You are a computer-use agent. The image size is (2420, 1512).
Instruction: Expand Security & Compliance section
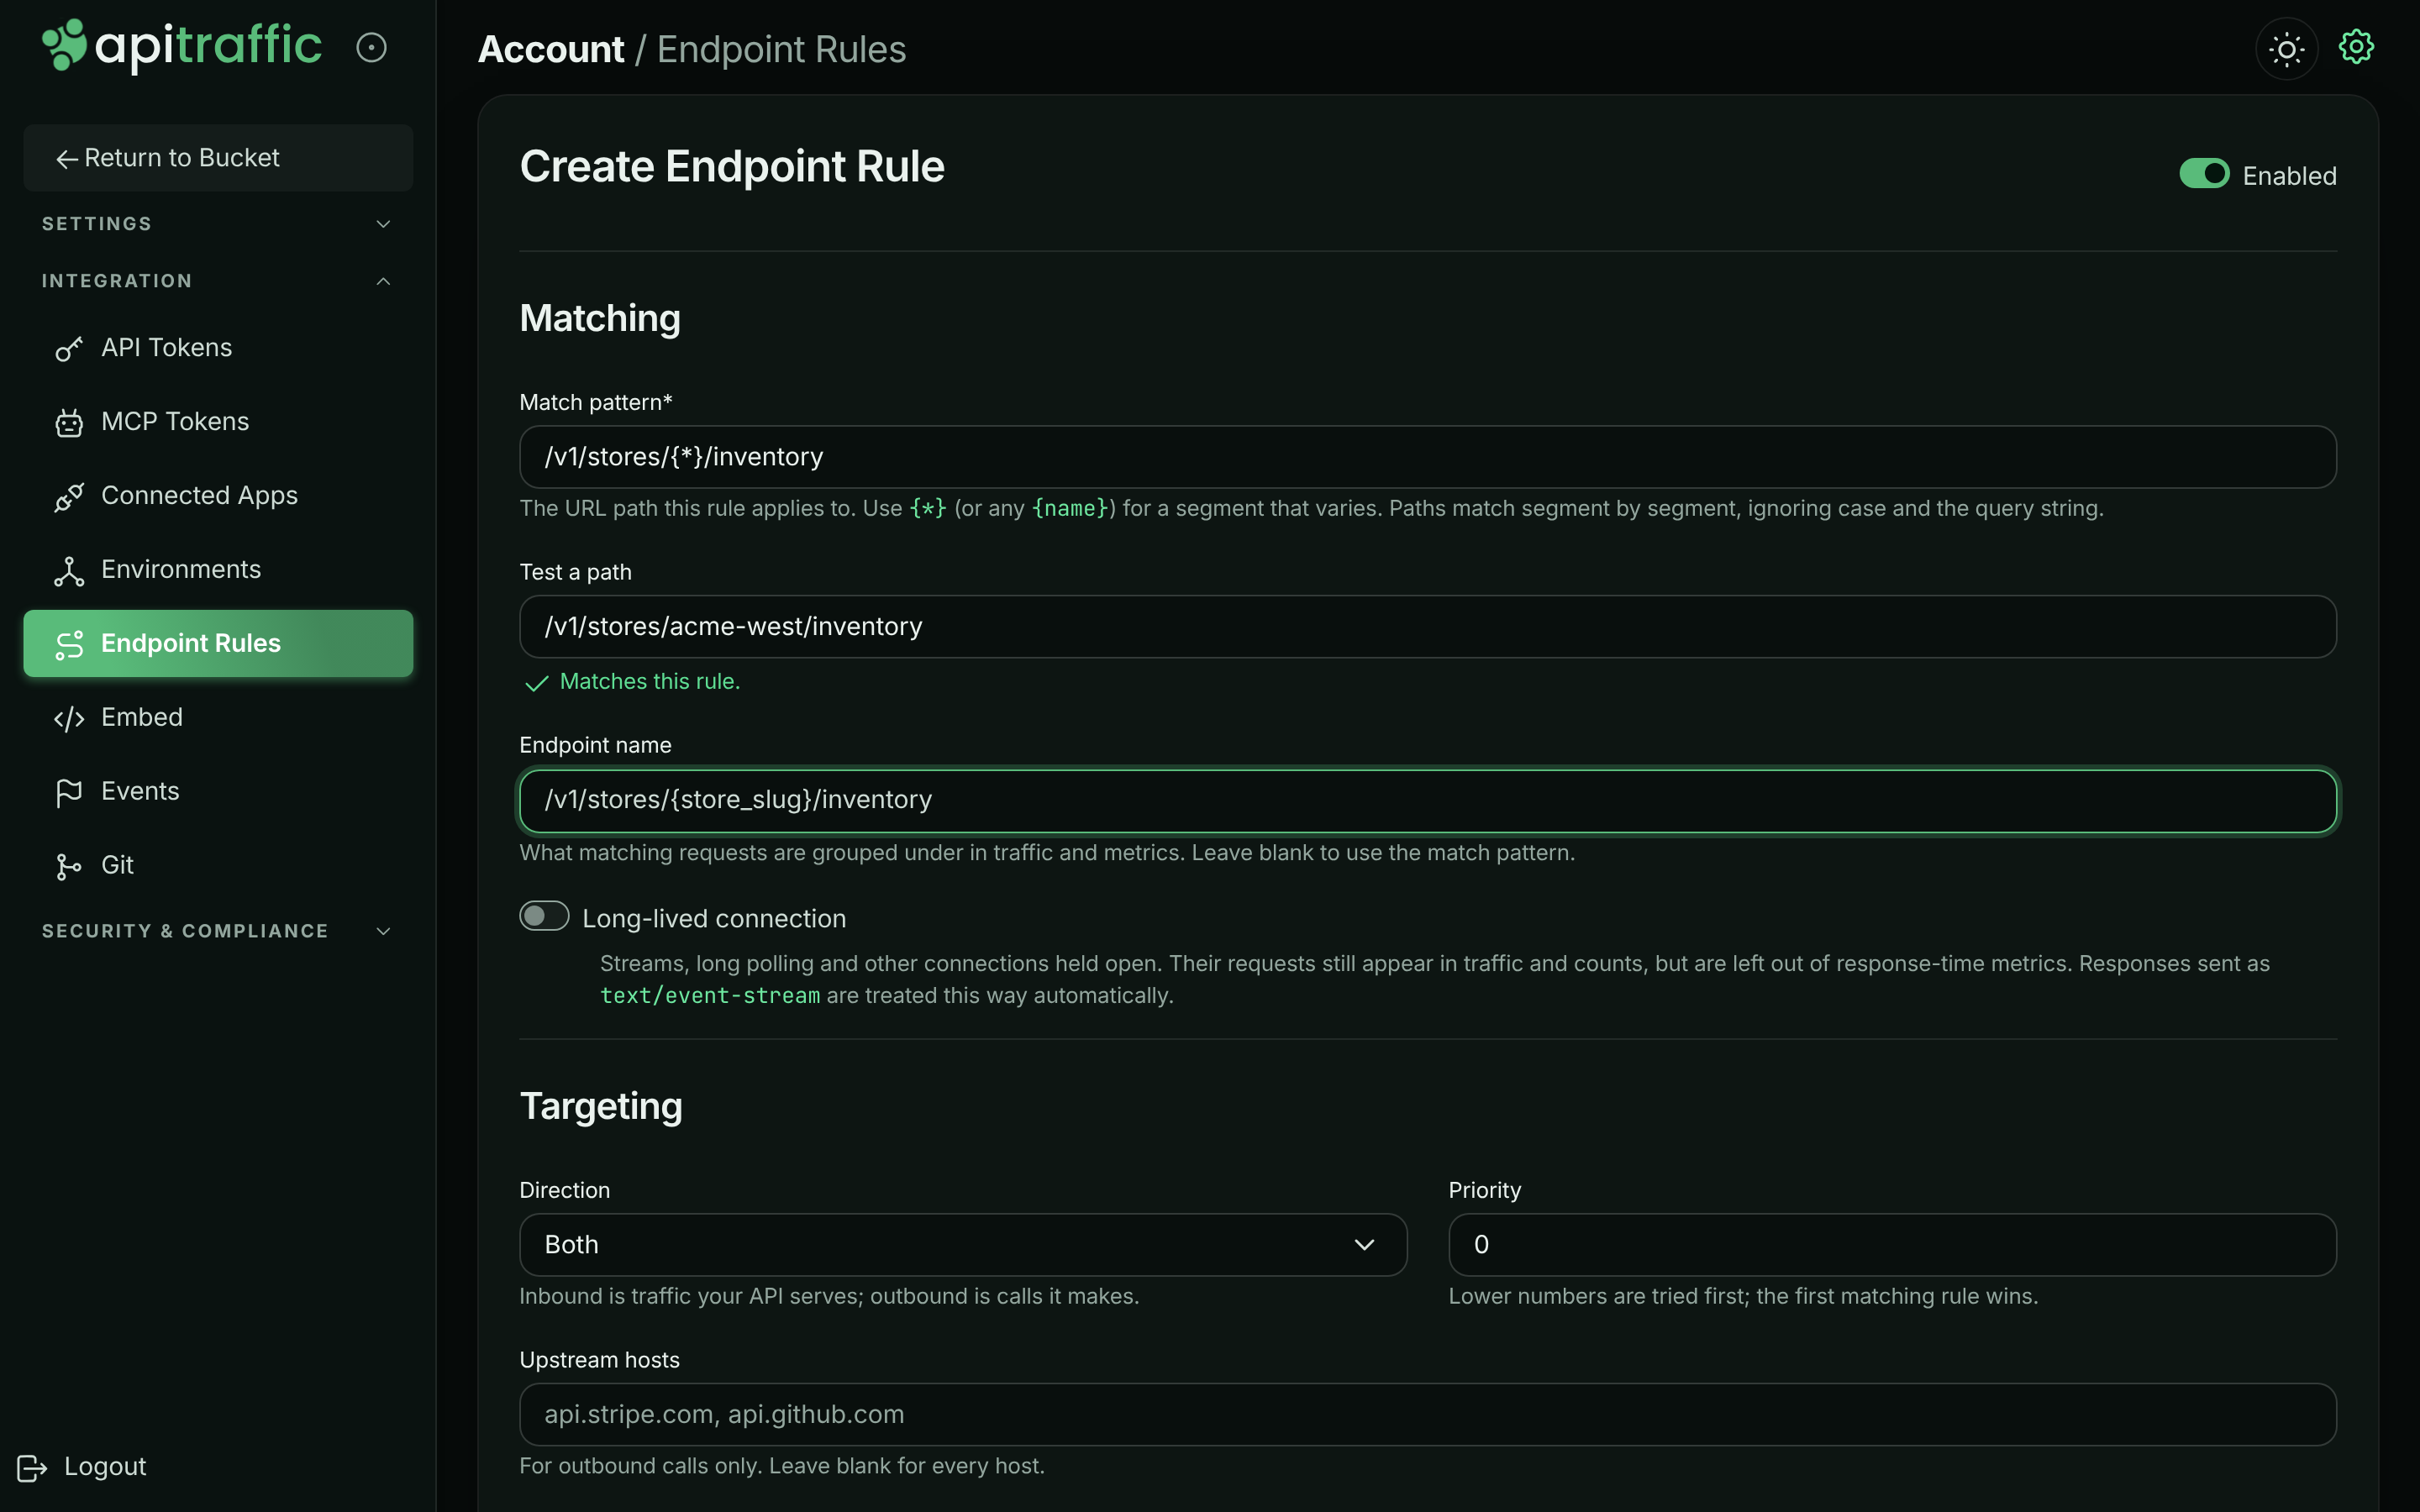click(217, 931)
